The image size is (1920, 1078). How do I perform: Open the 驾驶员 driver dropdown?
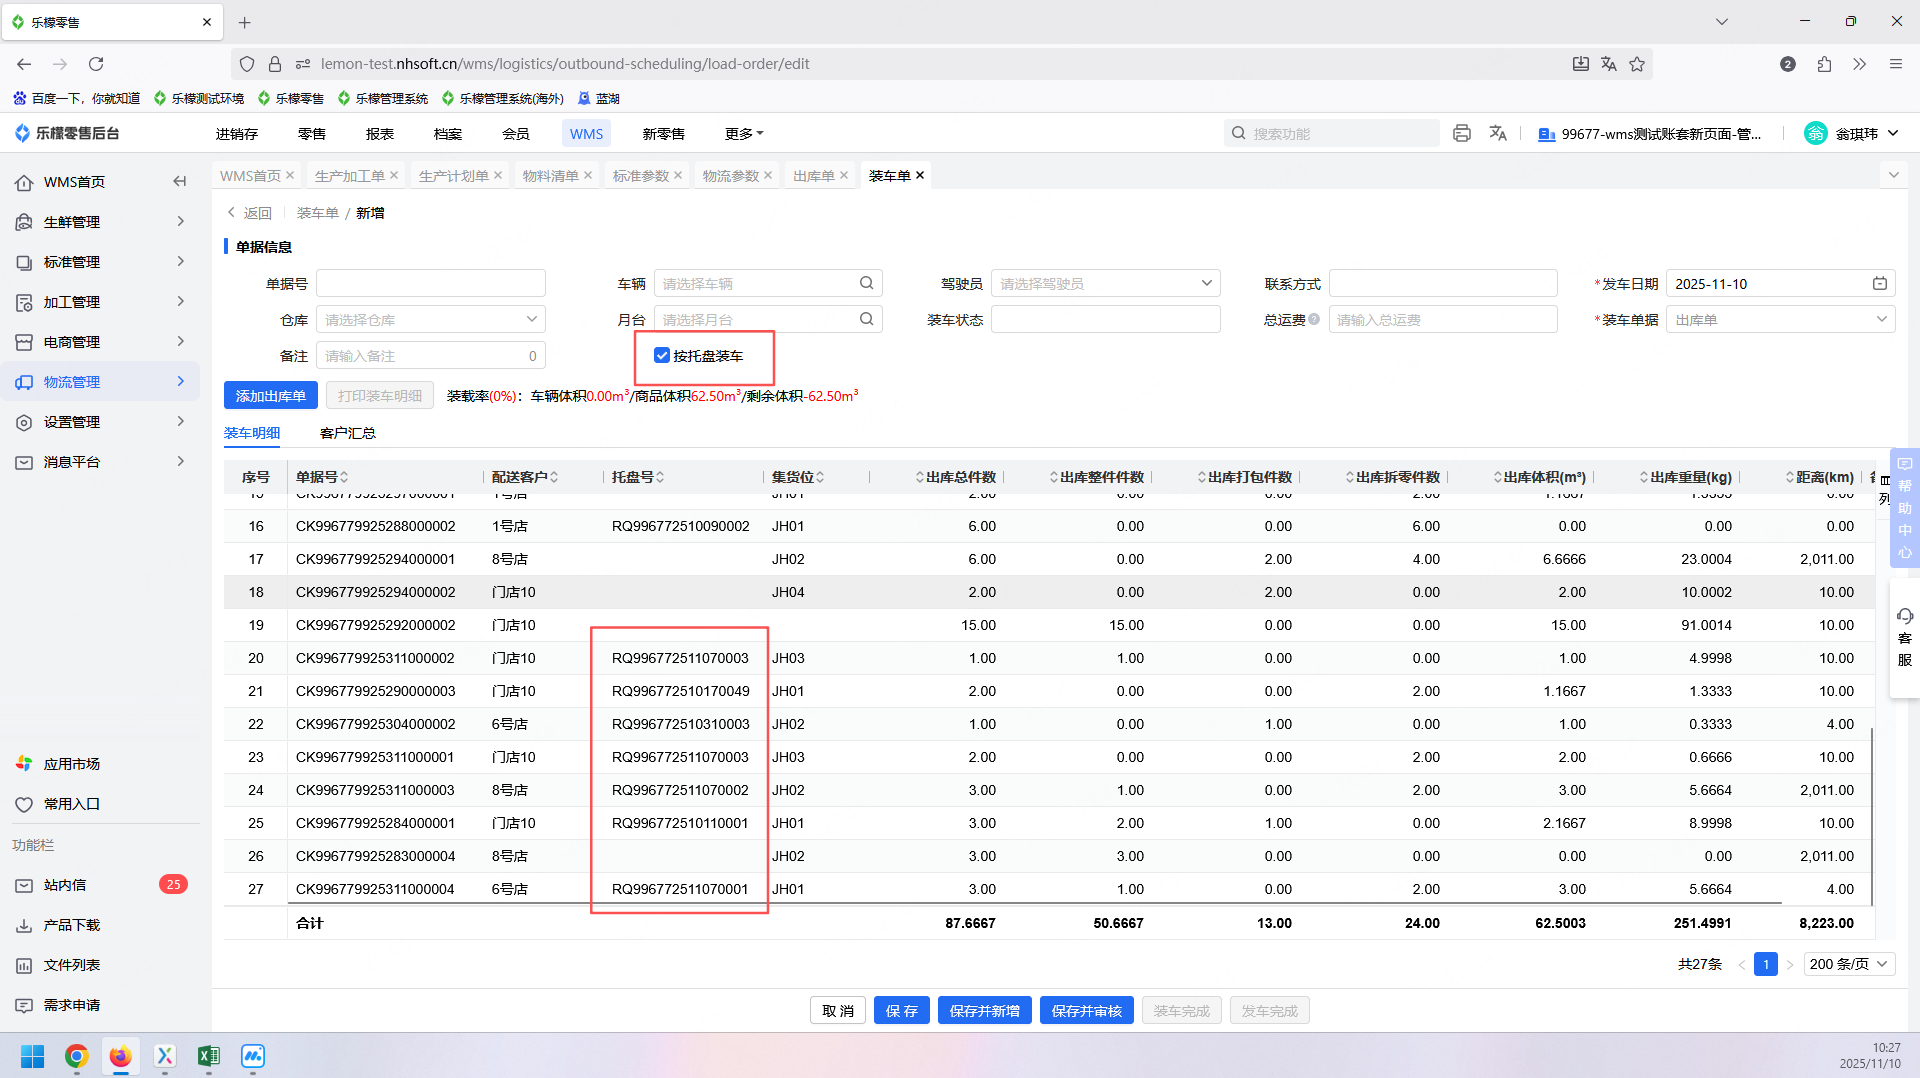tap(1105, 284)
